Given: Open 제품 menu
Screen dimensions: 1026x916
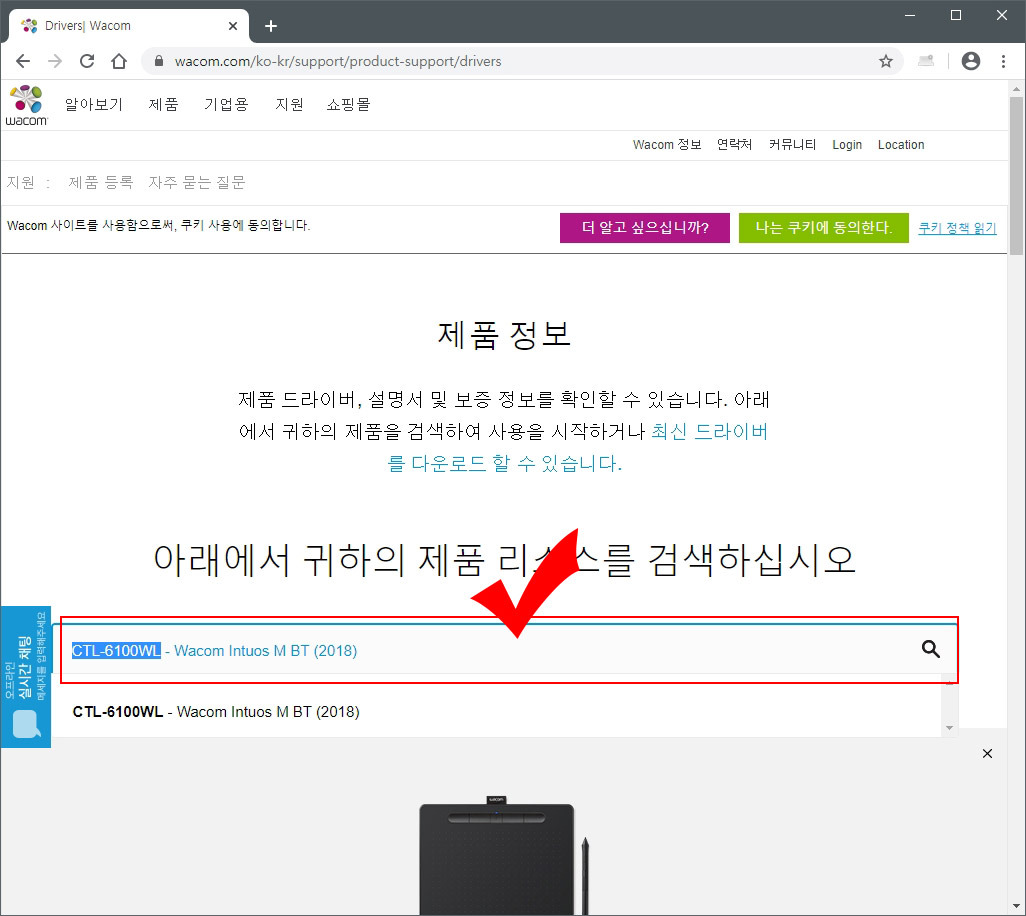Looking at the screenshot, I should point(164,105).
